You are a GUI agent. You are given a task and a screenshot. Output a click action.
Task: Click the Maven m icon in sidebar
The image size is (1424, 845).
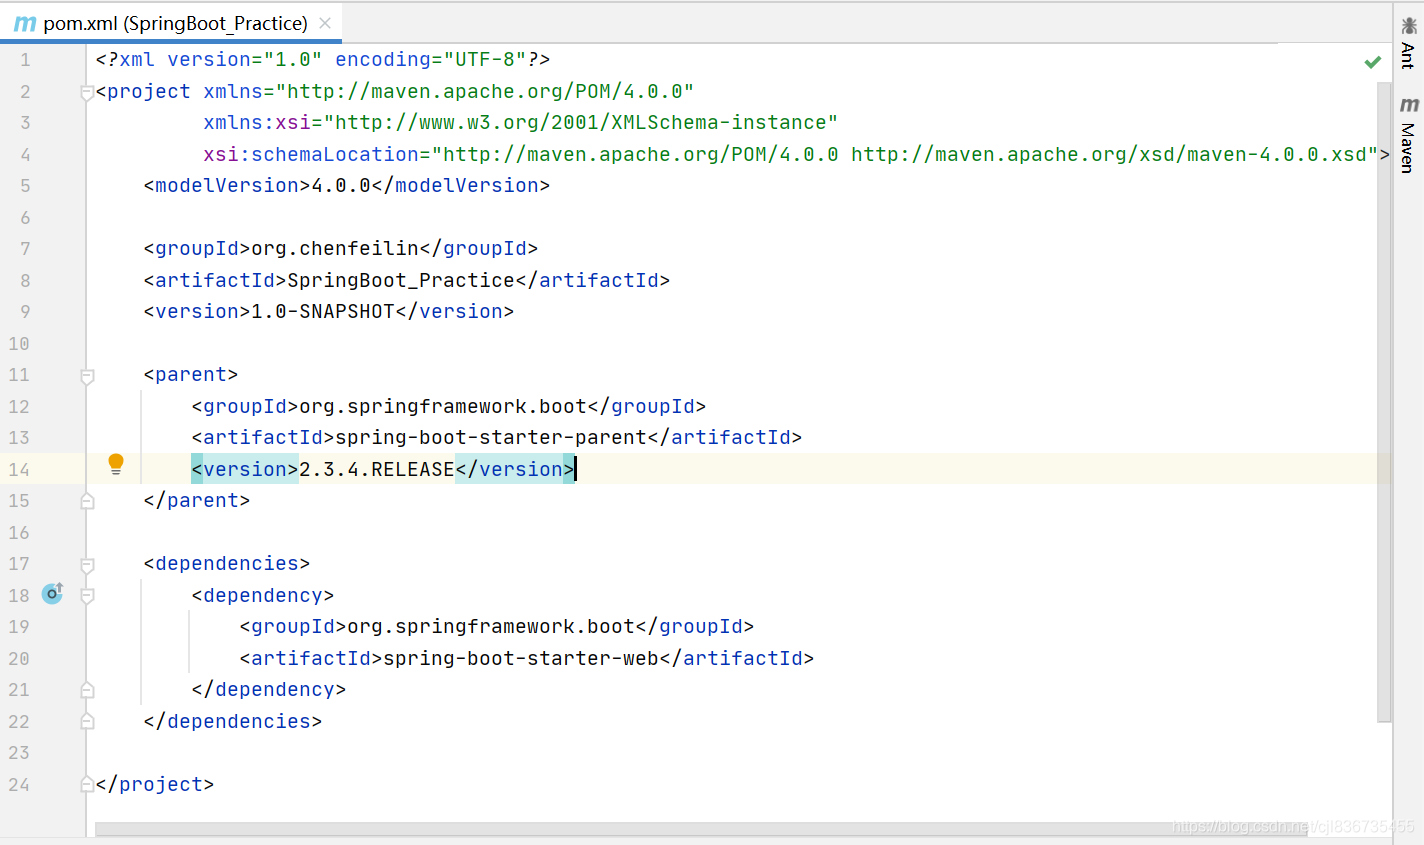click(1409, 105)
